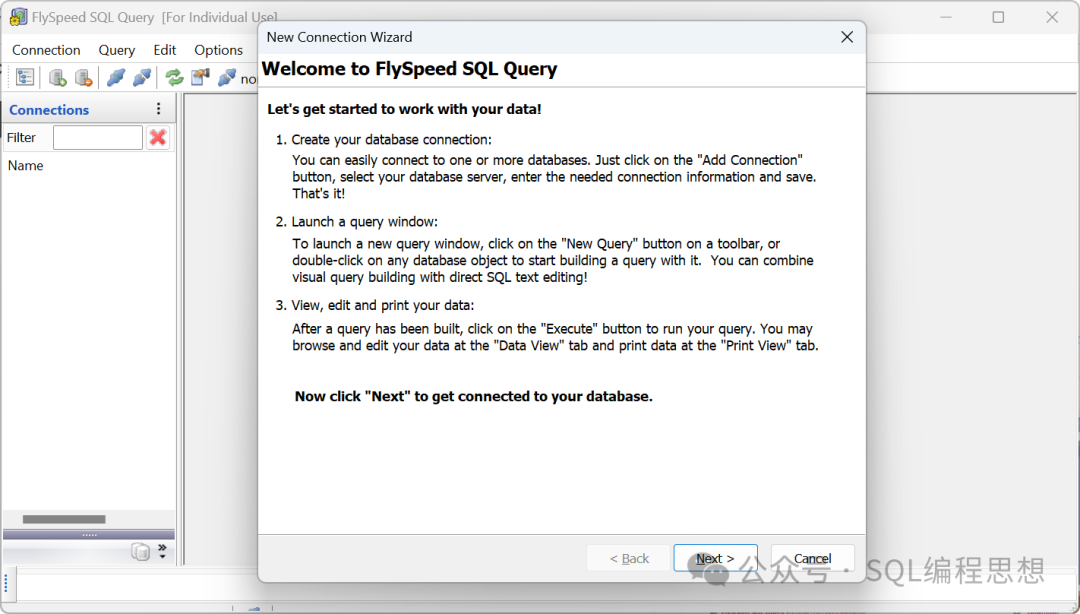
Task: Click Next in the connection wizard
Action: 715,558
